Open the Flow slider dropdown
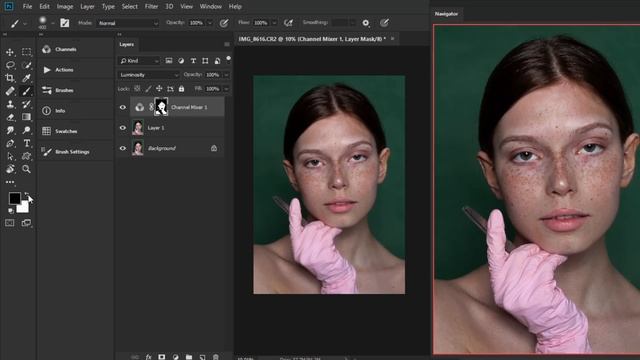640x360 pixels. [274, 23]
